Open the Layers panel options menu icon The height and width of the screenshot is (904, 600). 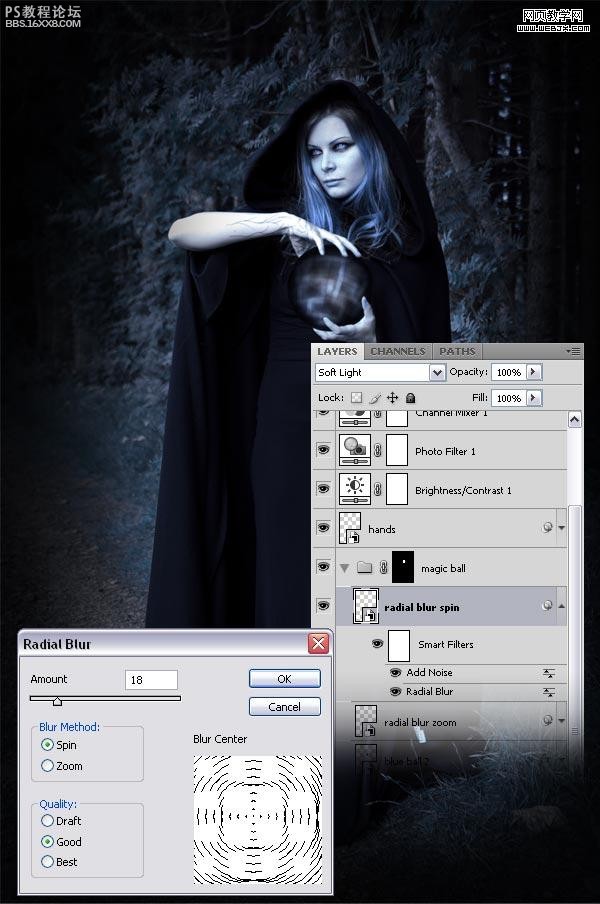click(x=573, y=351)
